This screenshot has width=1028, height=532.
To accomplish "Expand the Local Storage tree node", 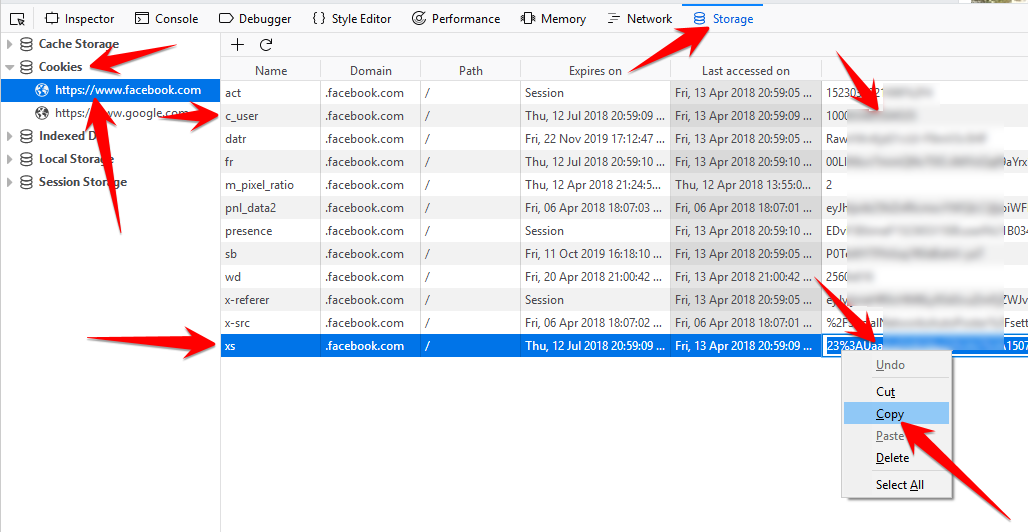I will click(x=9, y=159).
